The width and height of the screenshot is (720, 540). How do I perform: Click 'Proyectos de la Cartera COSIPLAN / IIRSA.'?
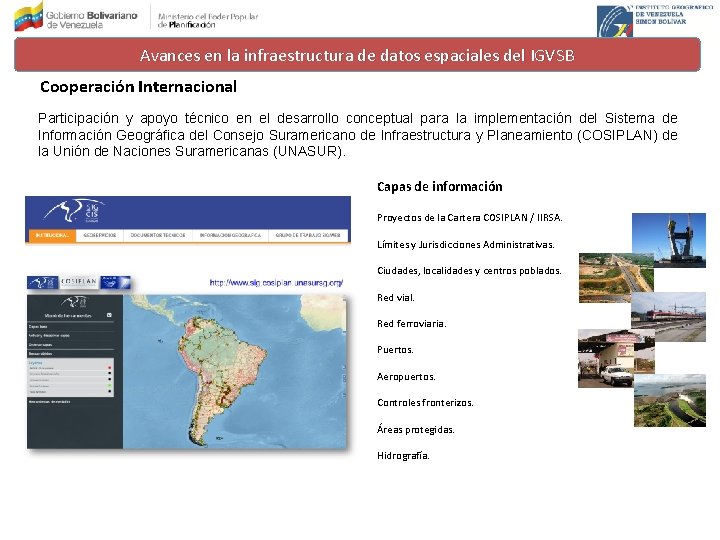(x=469, y=218)
